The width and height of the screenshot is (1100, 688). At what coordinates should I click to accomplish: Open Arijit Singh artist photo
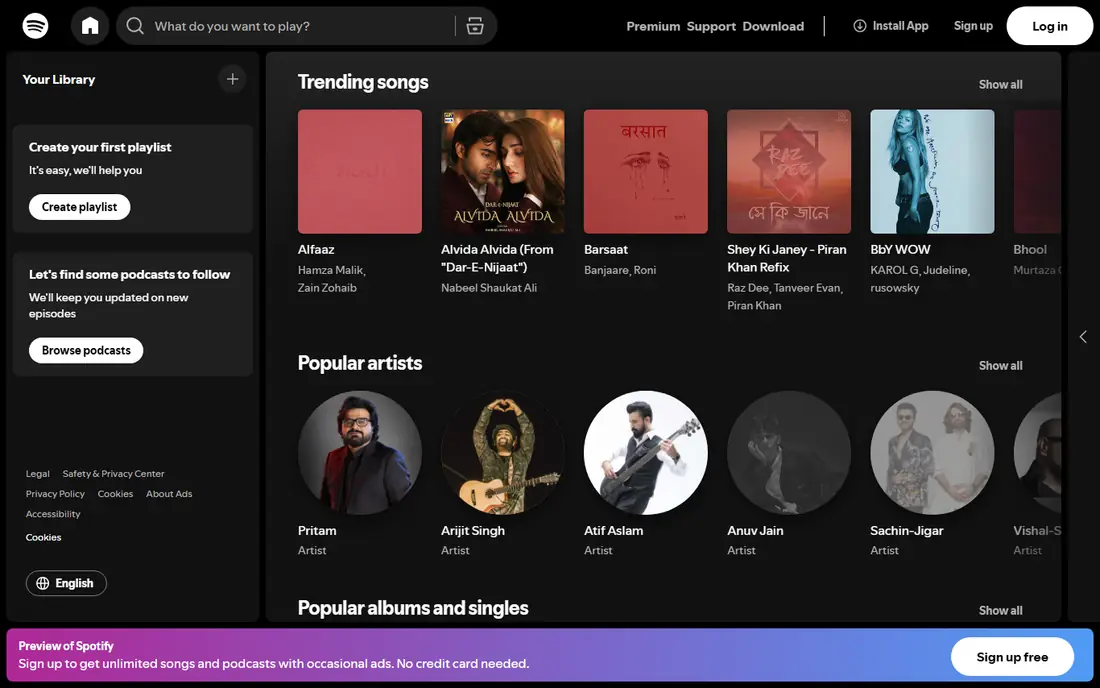[503, 452]
